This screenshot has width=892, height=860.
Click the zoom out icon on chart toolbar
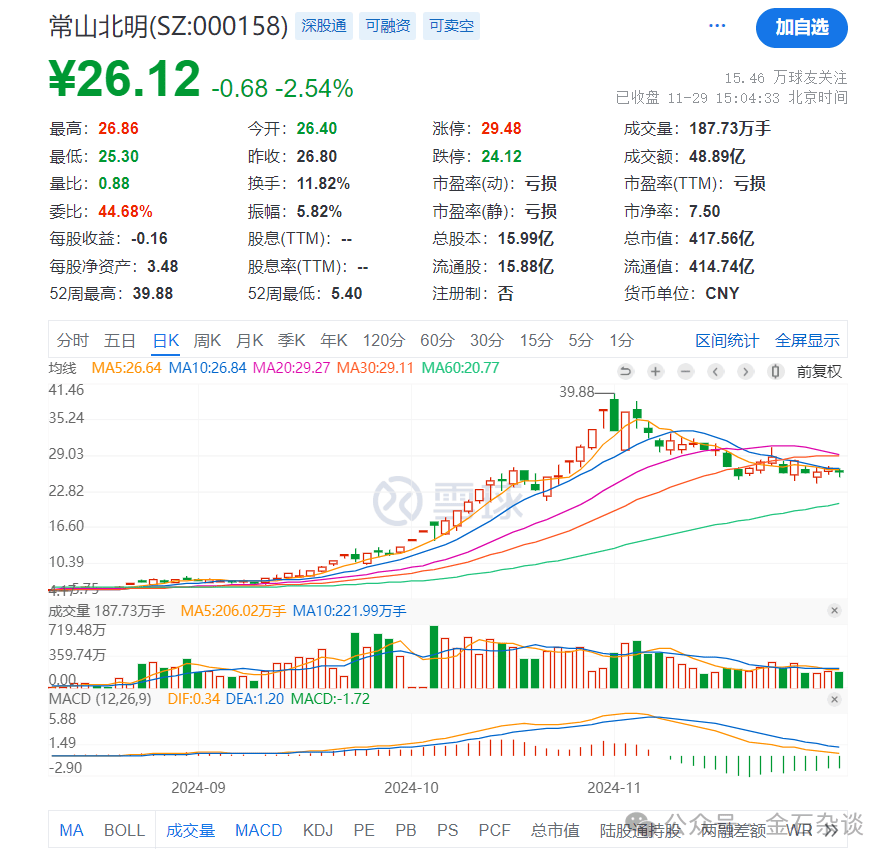[x=685, y=371]
